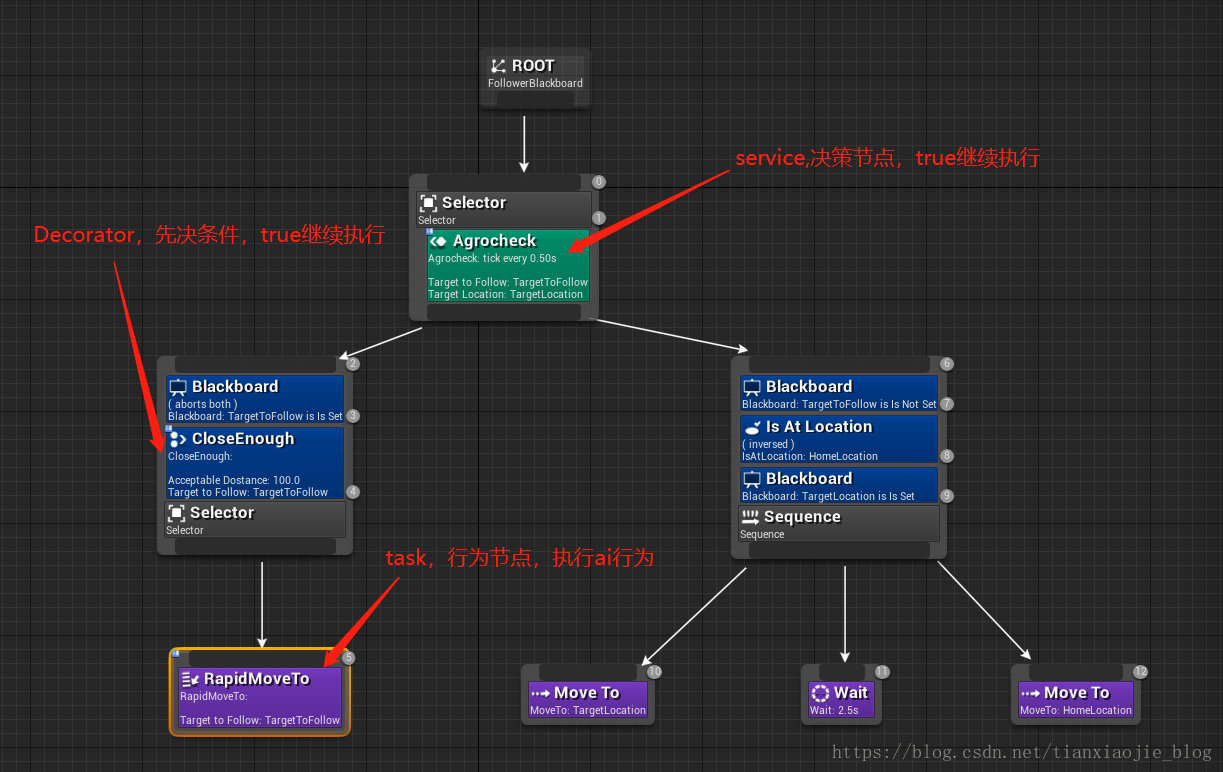Click "IsAtLocation: HomeLocation" text
This screenshot has height=772, width=1223.
point(810,456)
